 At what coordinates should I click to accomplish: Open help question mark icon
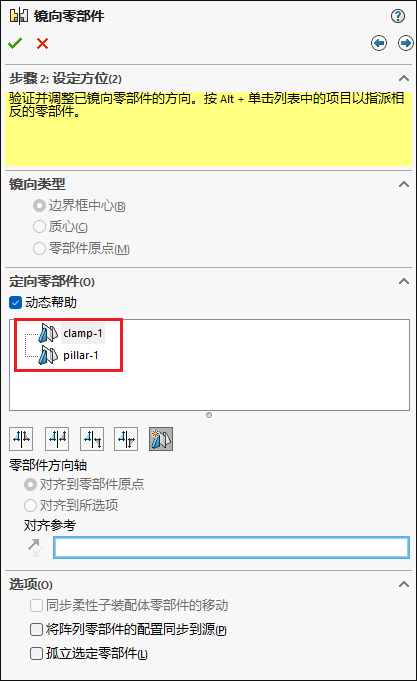point(398,16)
